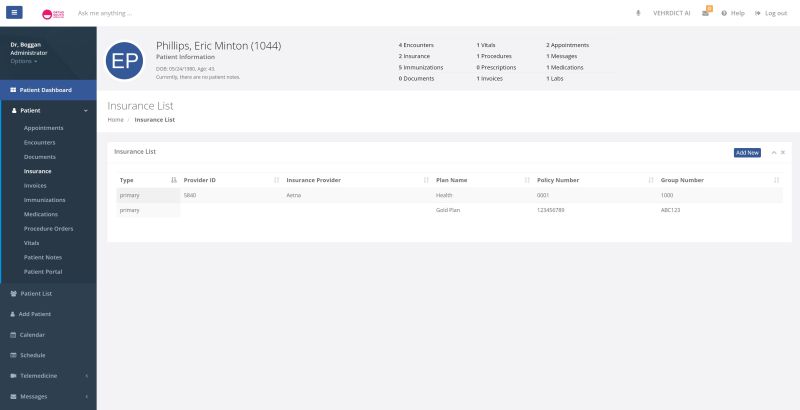
Task: Open the 1 Medications summary link
Action: (x=564, y=67)
